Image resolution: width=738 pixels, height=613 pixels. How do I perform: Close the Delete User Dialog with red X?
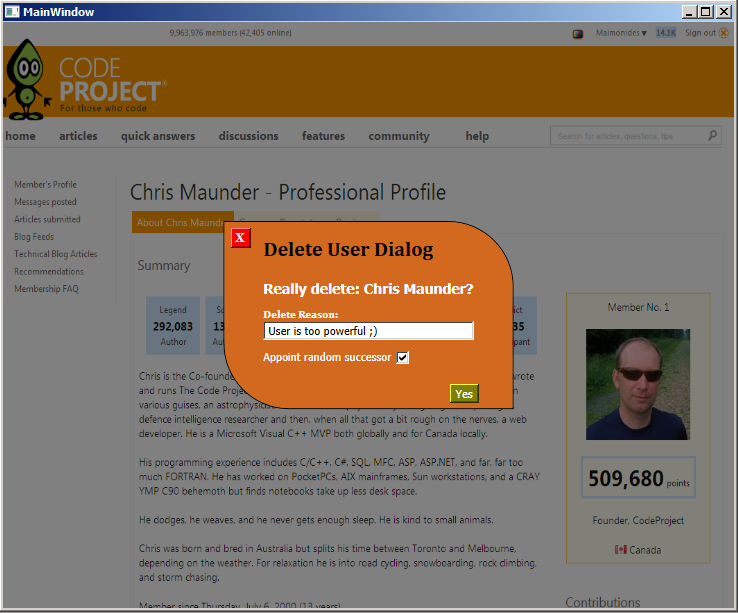[241, 238]
